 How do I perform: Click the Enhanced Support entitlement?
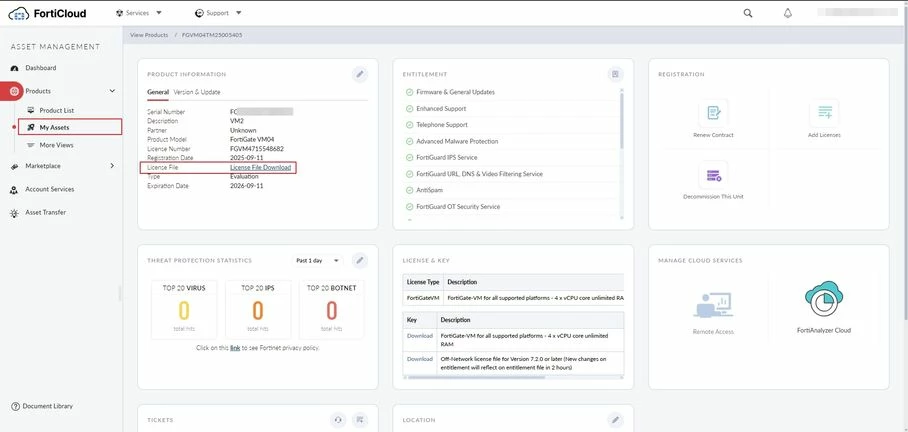click(441, 108)
